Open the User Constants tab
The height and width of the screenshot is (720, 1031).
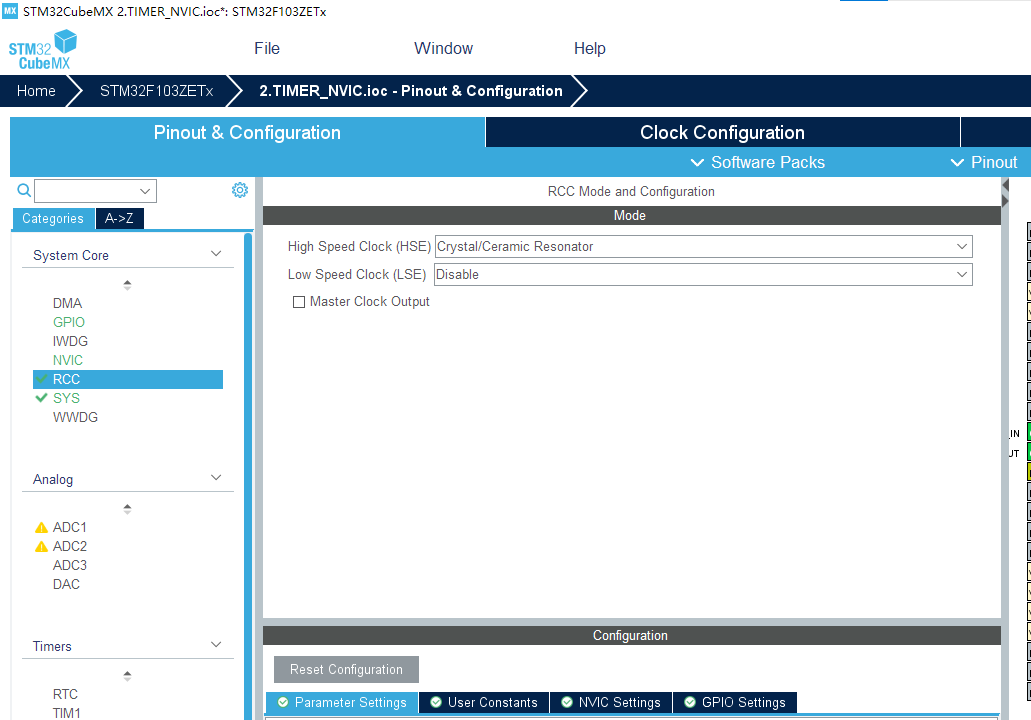click(483, 702)
